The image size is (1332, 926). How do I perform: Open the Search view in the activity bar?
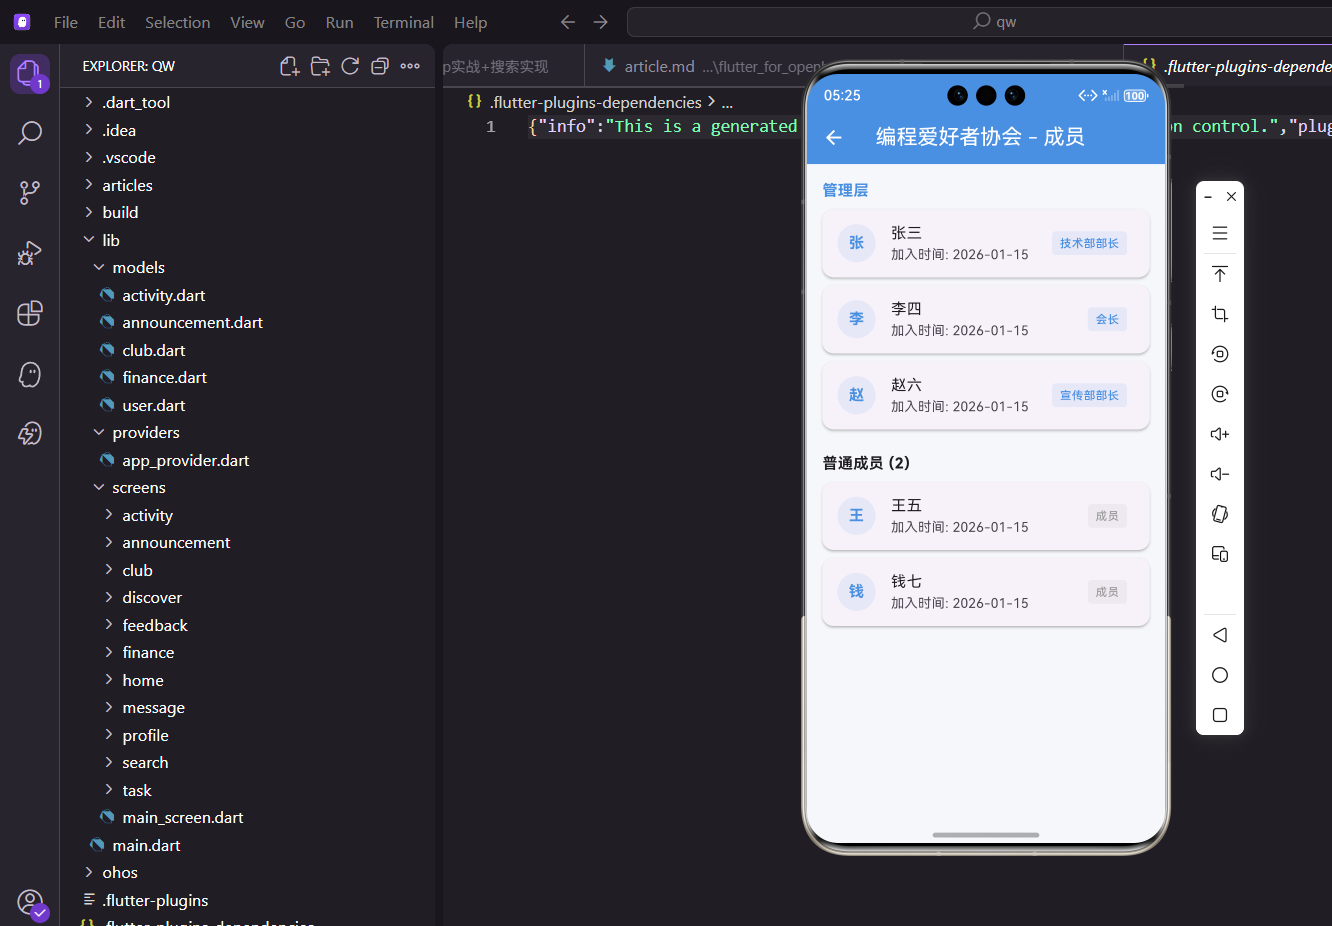coord(30,132)
